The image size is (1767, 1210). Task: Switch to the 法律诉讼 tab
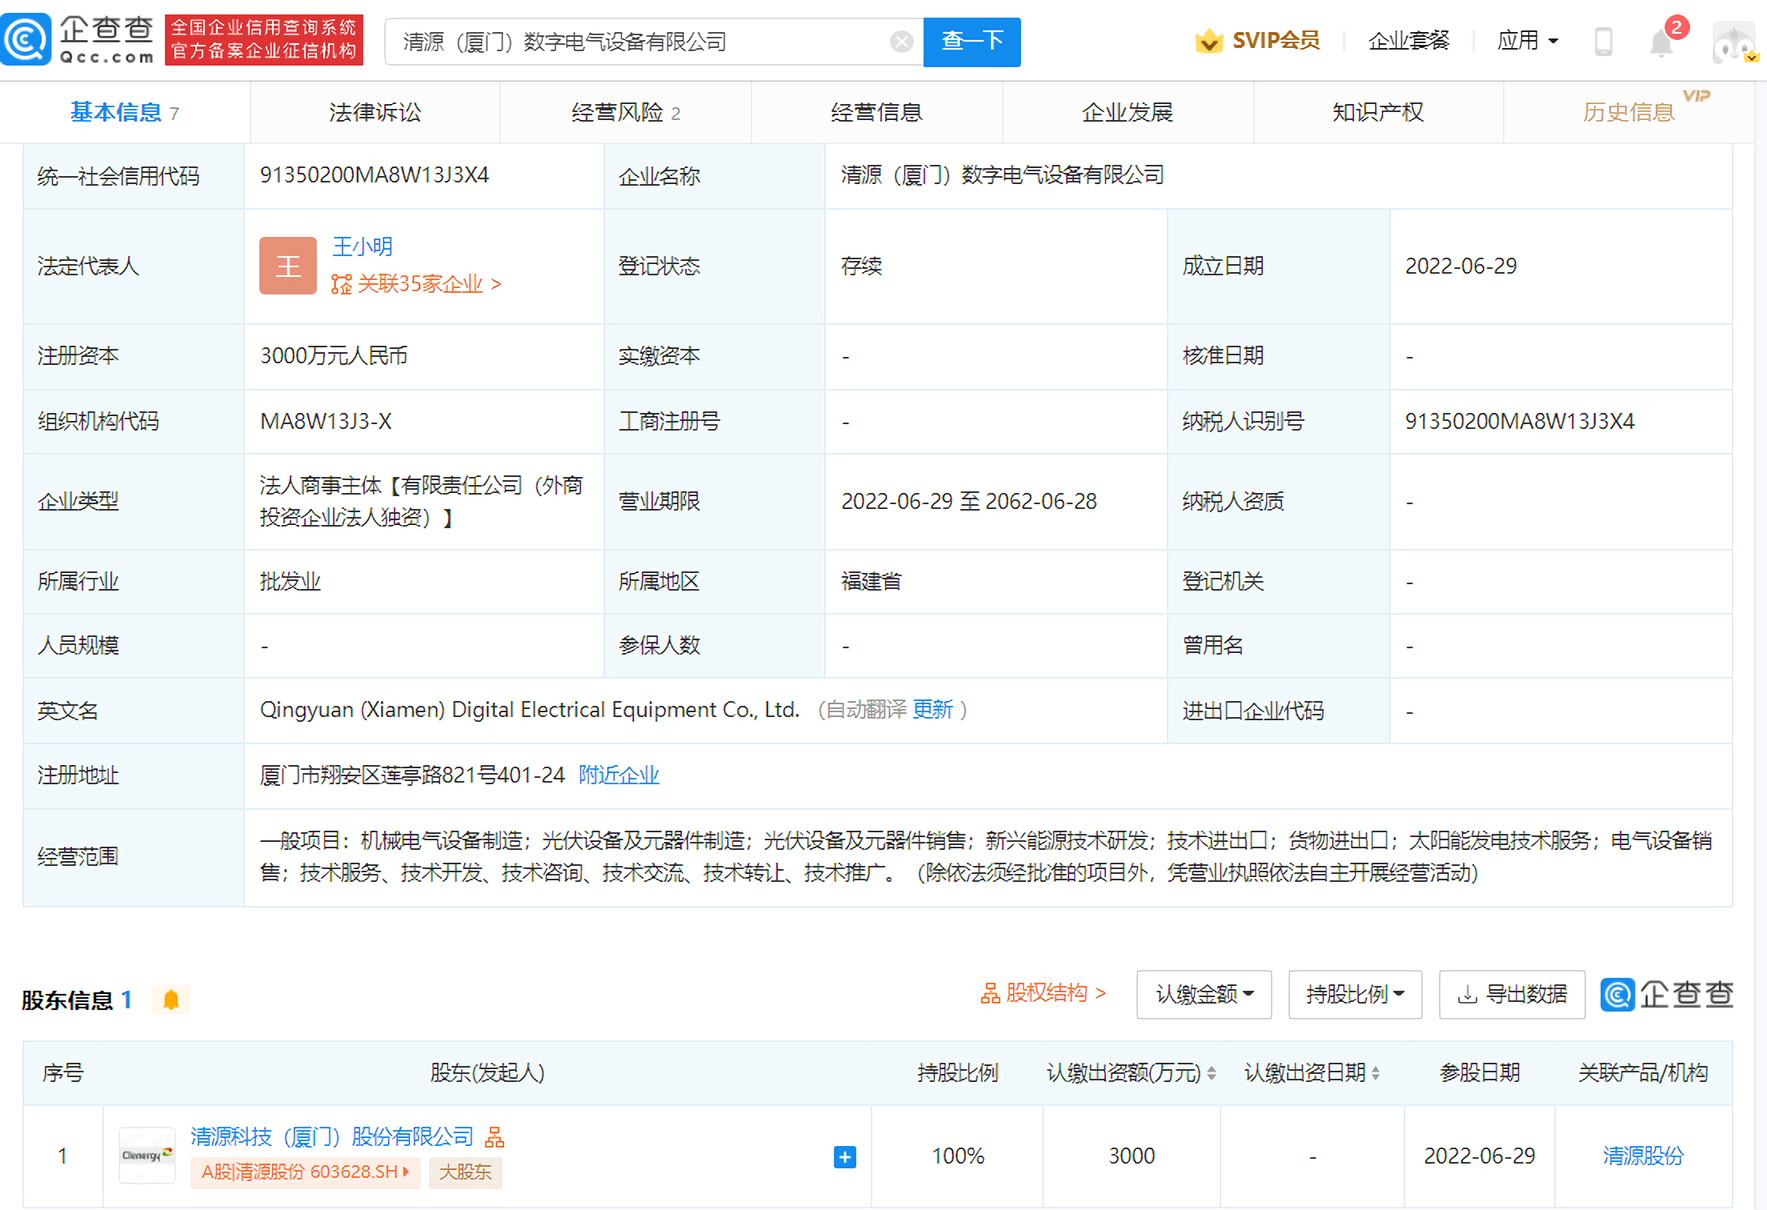tap(374, 112)
